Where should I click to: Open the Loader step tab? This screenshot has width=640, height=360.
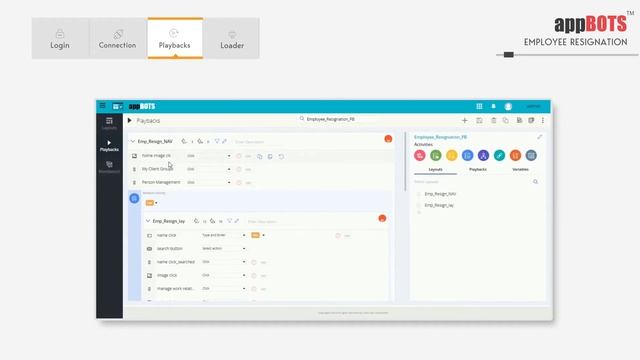coord(232,38)
